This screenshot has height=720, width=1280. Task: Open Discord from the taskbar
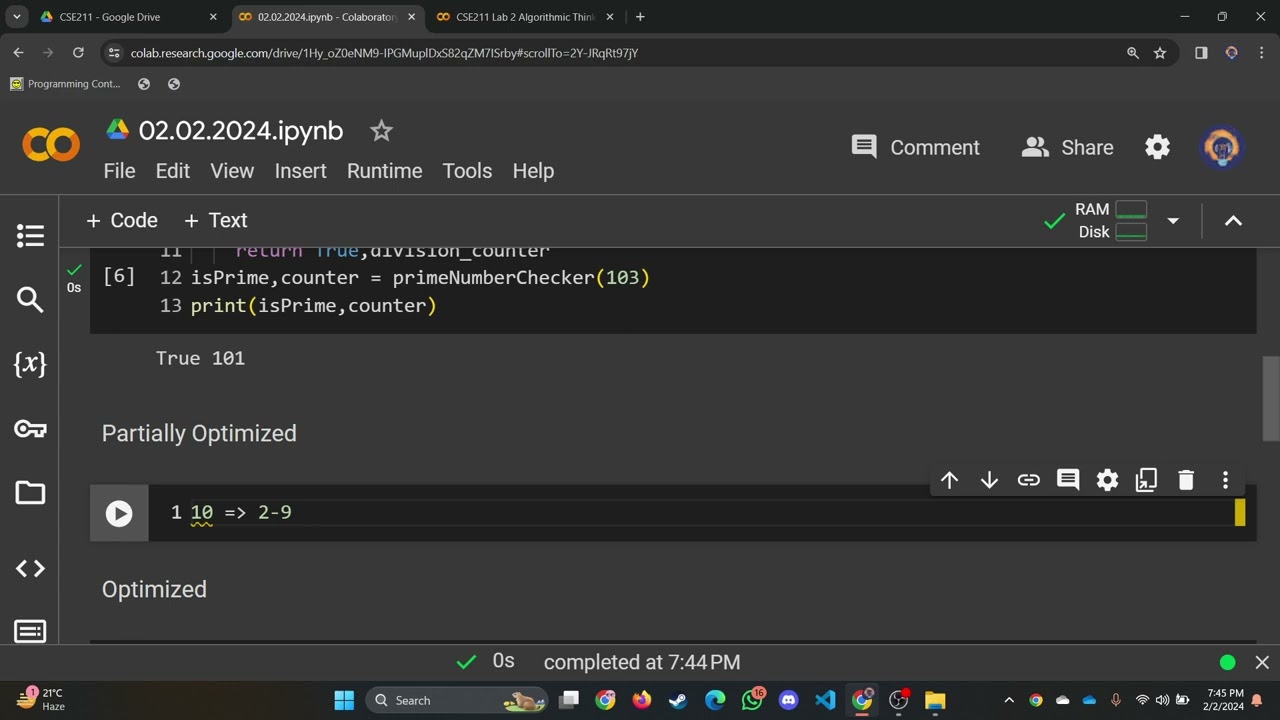[x=788, y=700]
